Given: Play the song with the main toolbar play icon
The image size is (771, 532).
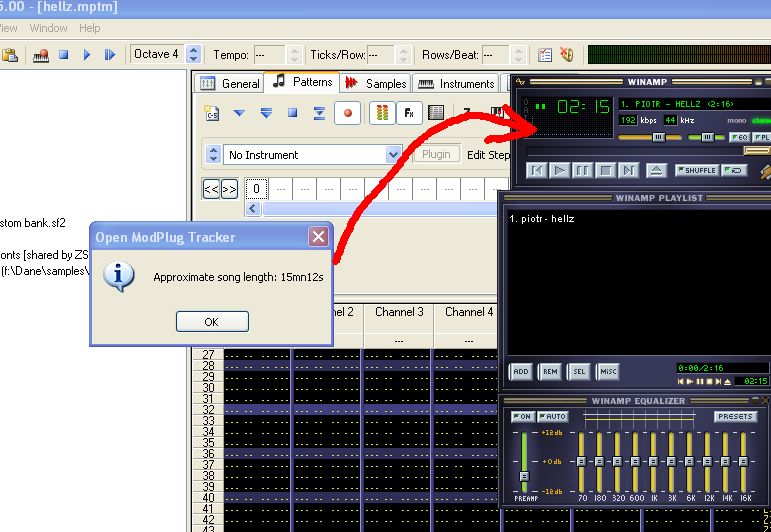Looking at the screenshot, I should [x=87, y=54].
